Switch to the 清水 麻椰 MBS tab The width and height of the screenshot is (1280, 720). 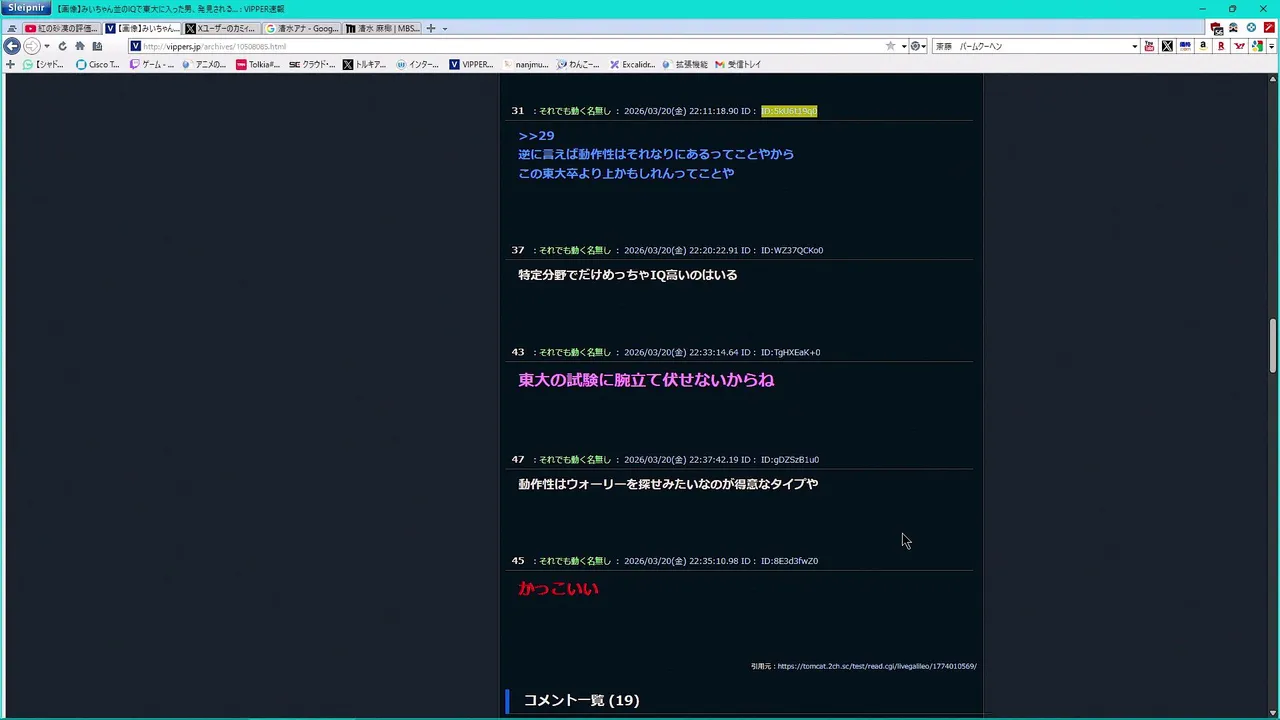pos(383,28)
